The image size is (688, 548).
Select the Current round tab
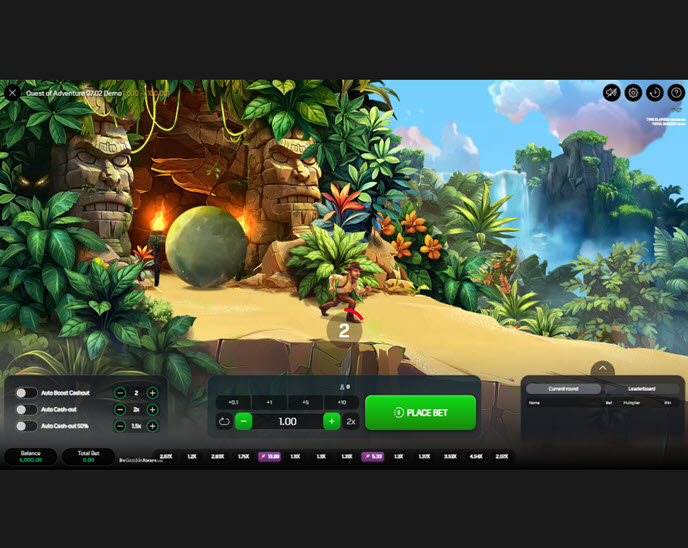564,388
